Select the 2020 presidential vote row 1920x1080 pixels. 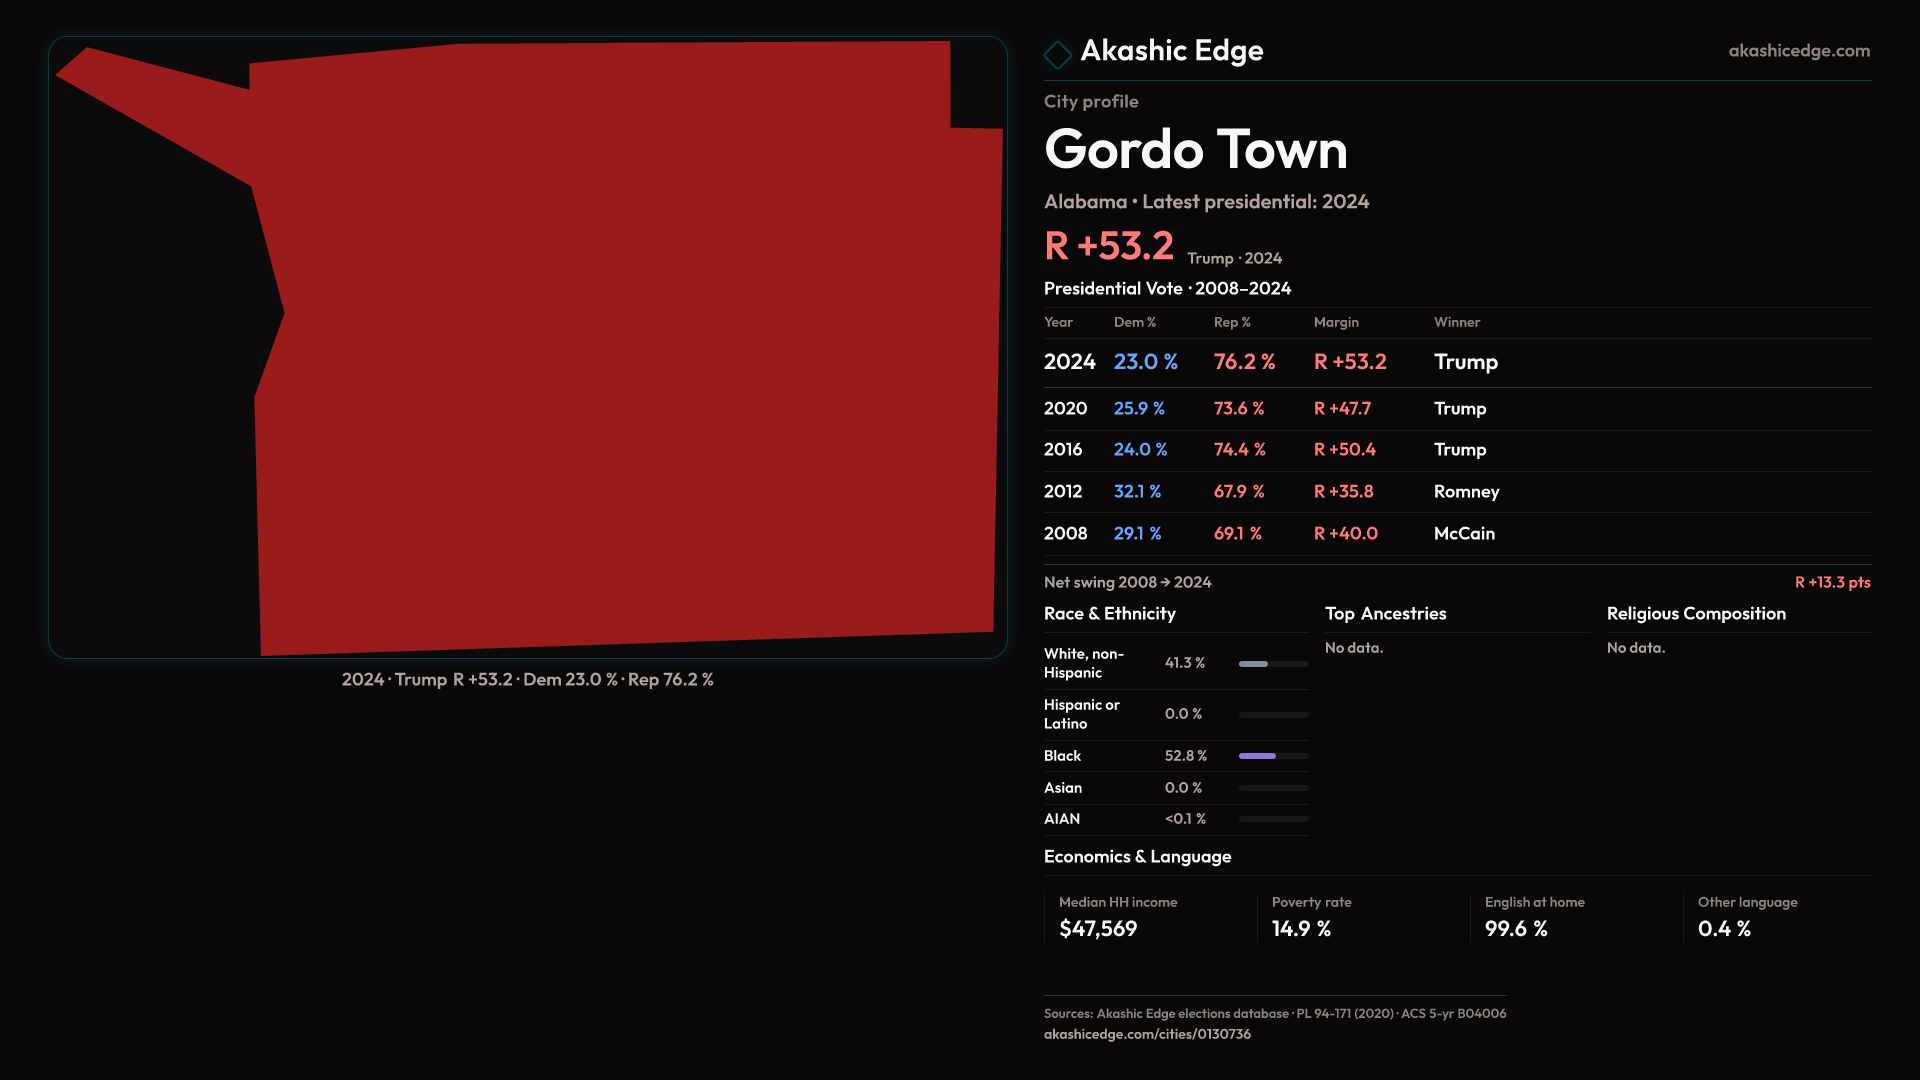pyautogui.click(x=1456, y=409)
